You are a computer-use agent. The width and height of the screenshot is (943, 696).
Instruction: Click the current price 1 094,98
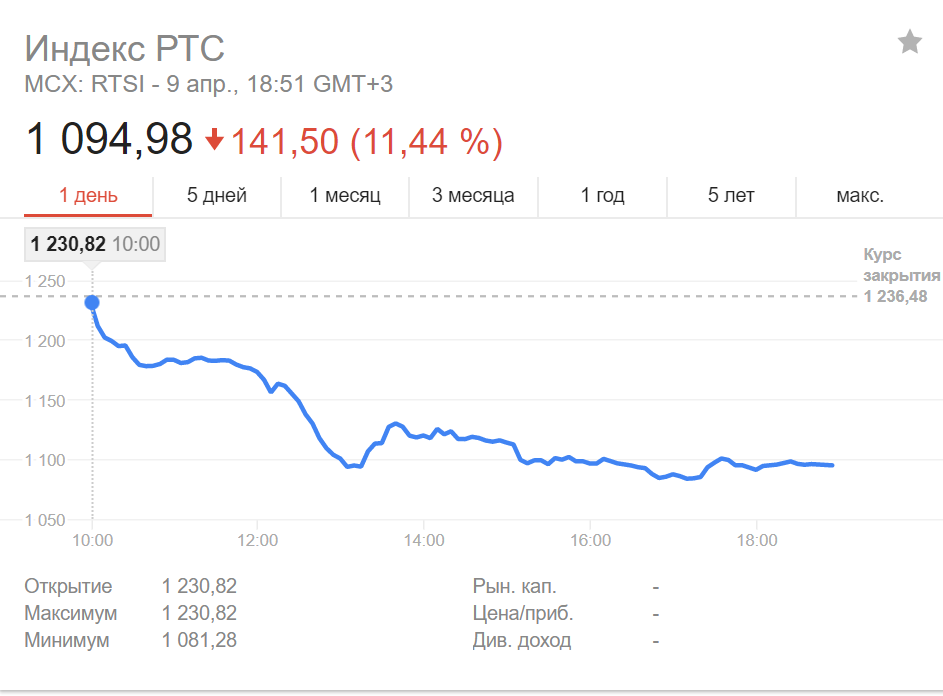(x=109, y=139)
